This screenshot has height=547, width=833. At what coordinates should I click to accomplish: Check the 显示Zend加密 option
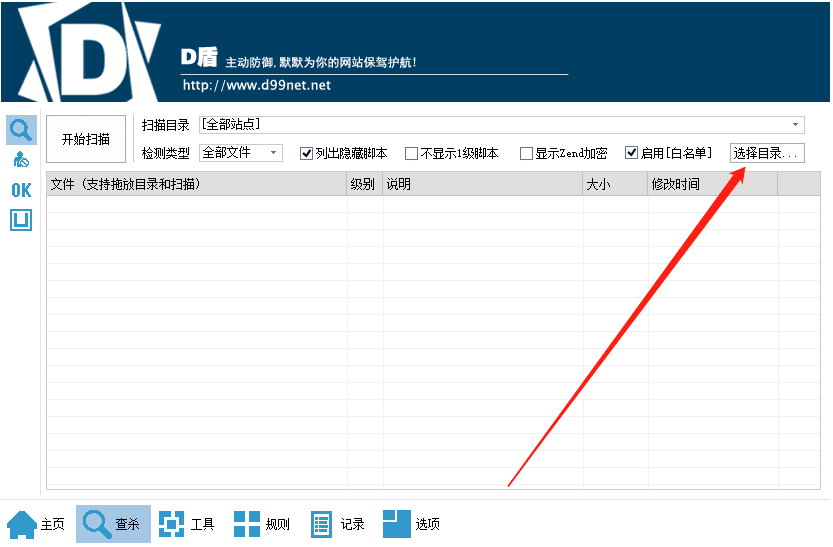[x=526, y=154]
